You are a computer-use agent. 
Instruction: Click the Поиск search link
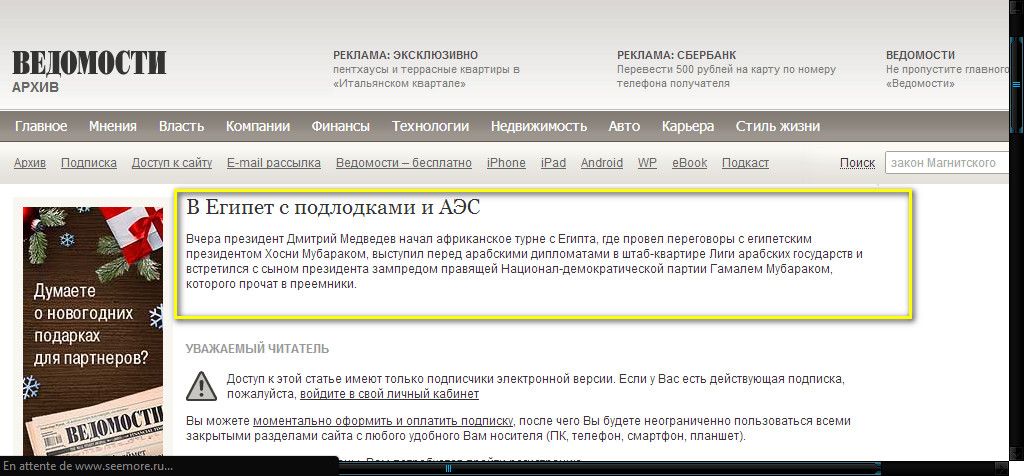pos(857,163)
